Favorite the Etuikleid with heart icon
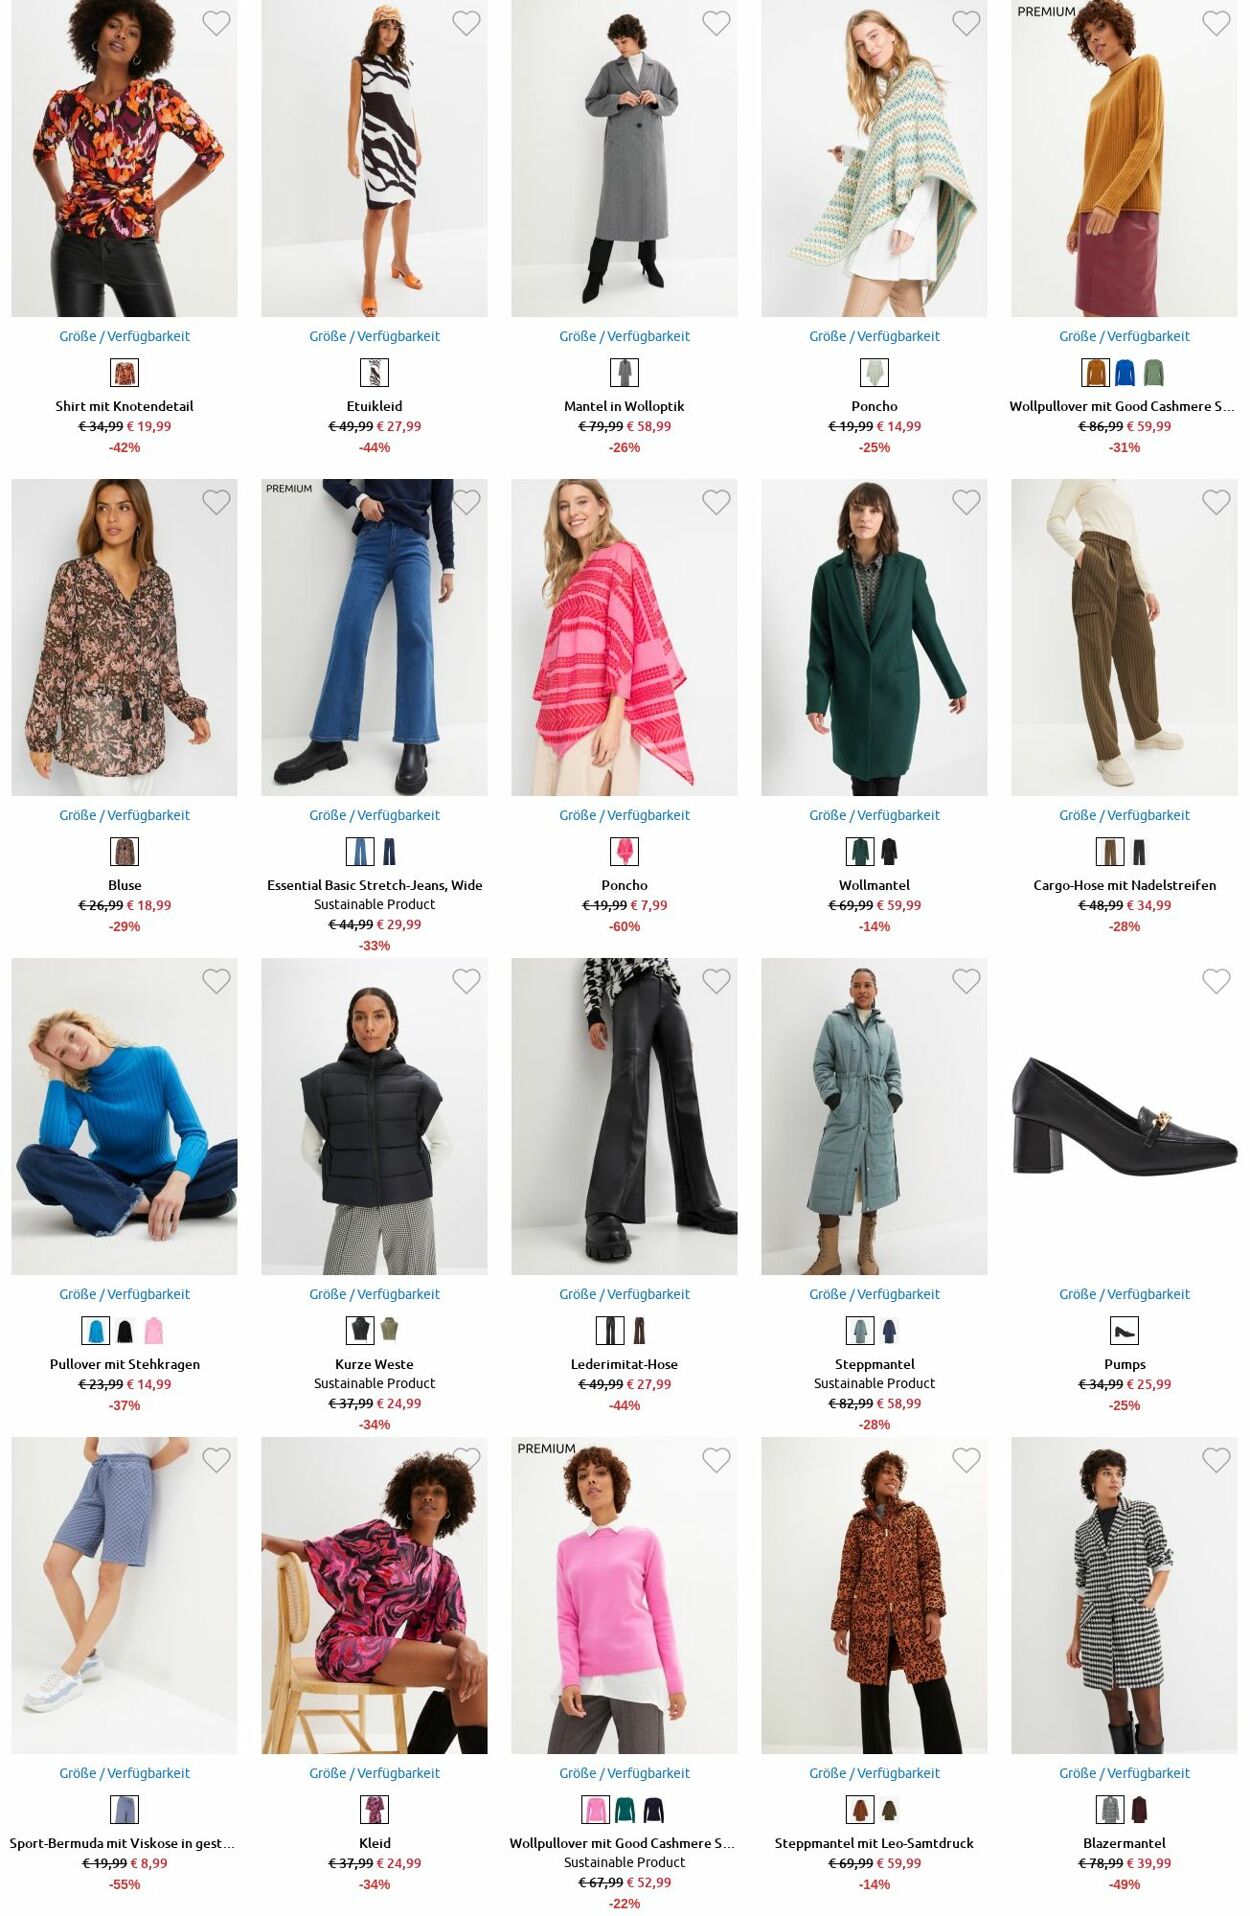This screenshot has width=1250, height=1916. tap(466, 23)
